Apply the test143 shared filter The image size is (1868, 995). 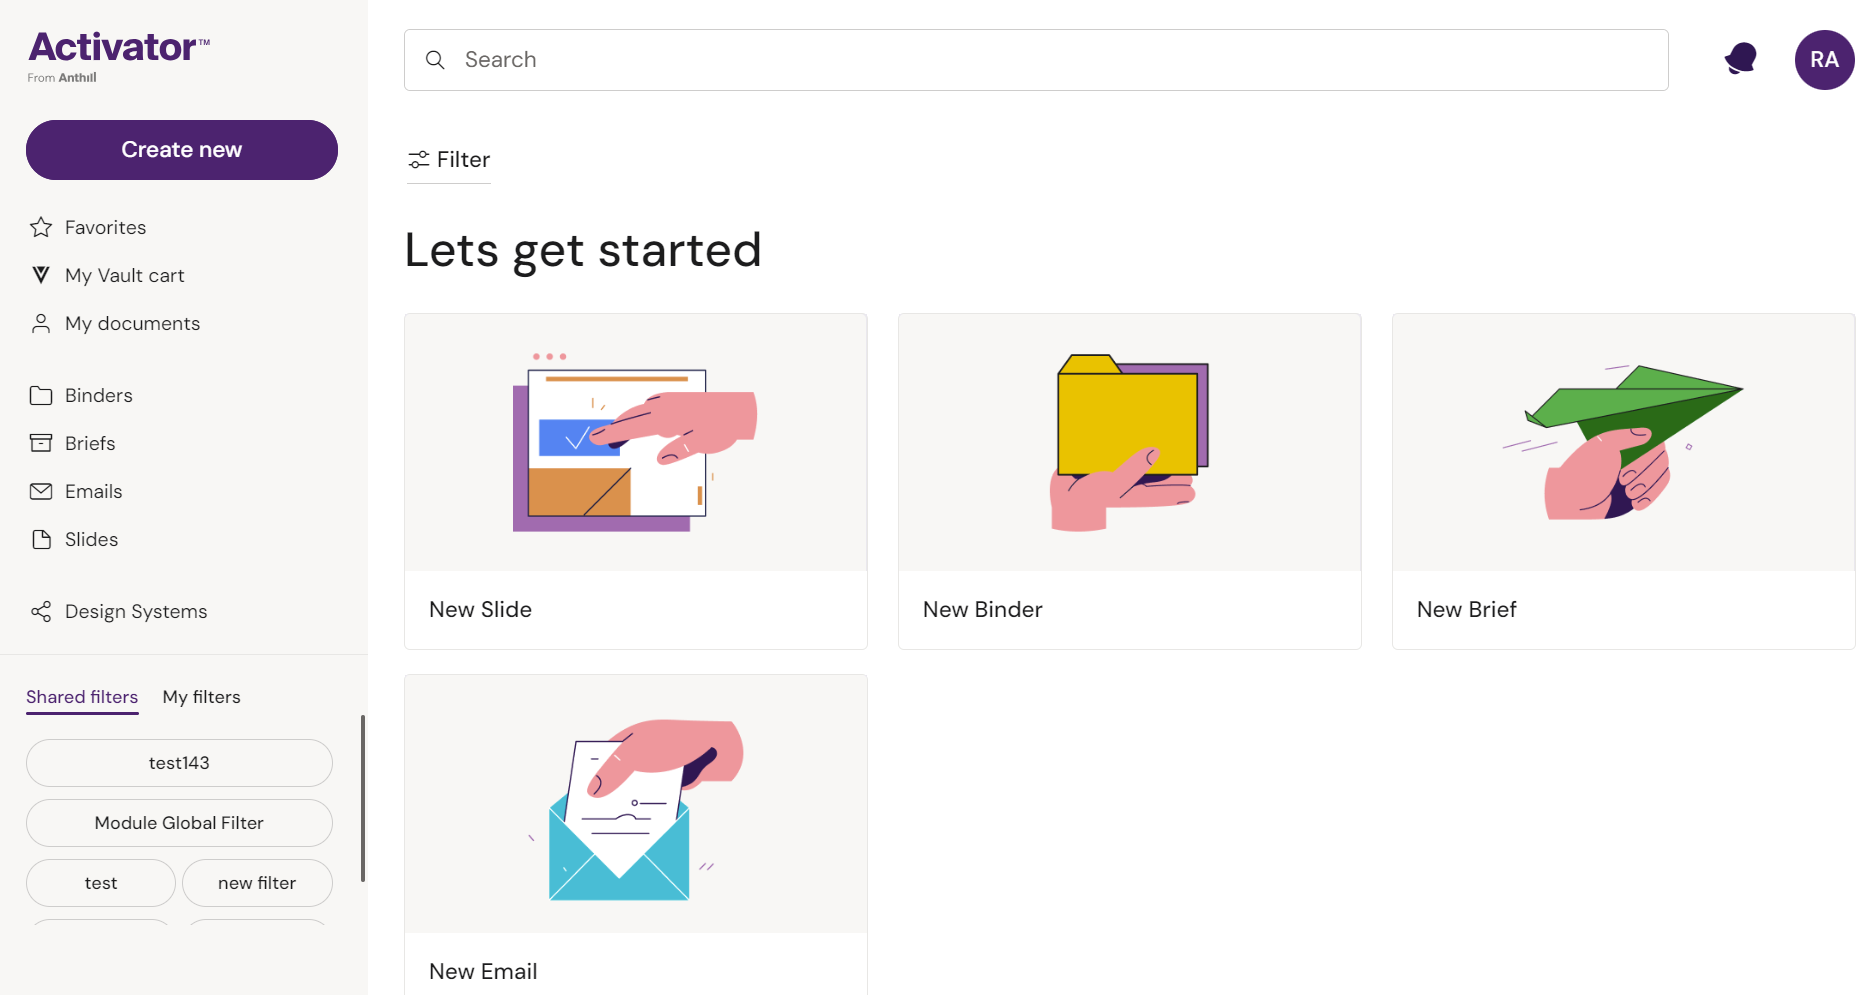(179, 763)
